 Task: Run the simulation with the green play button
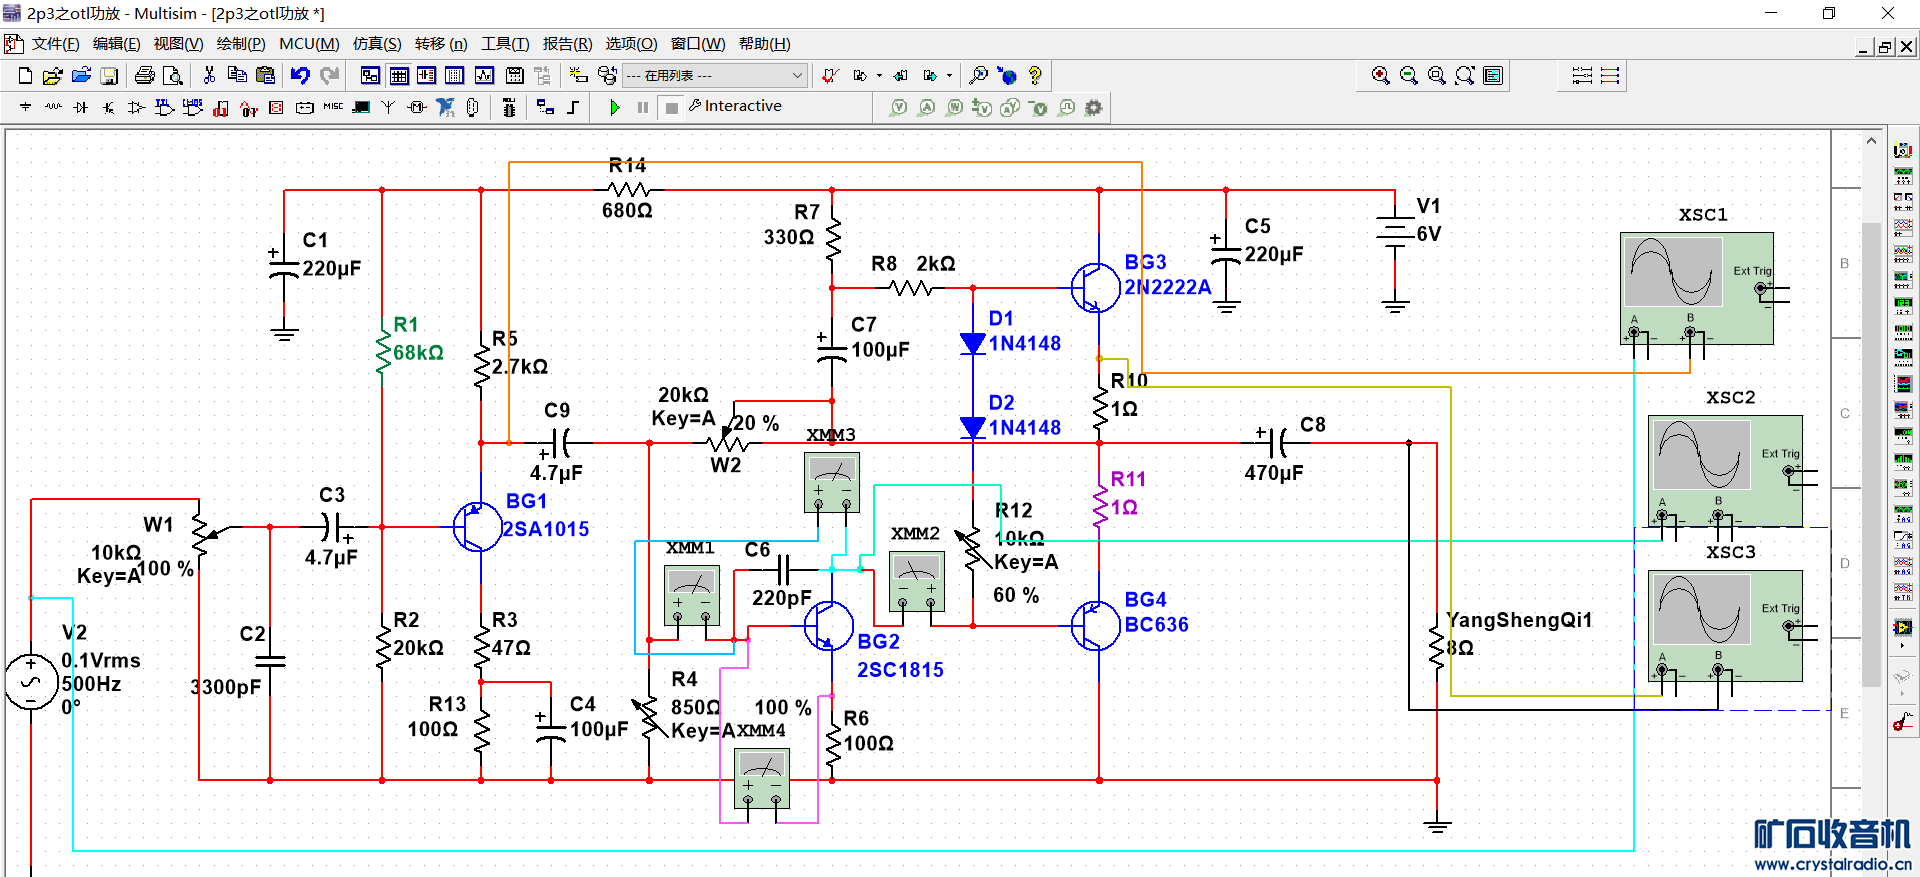pyautogui.click(x=615, y=107)
